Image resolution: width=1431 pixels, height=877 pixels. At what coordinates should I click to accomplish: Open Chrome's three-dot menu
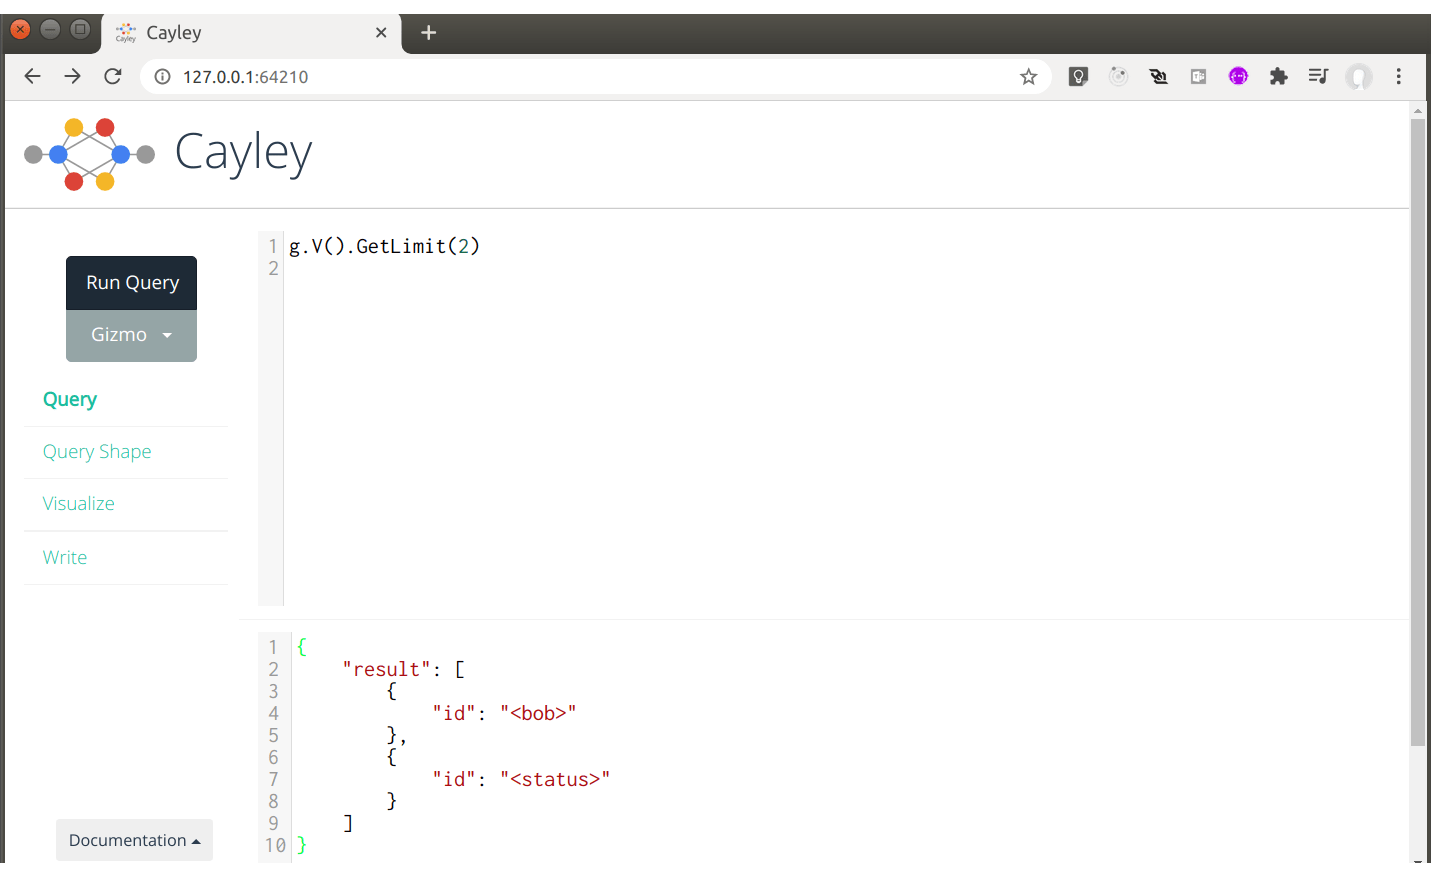pyautogui.click(x=1398, y=75)
